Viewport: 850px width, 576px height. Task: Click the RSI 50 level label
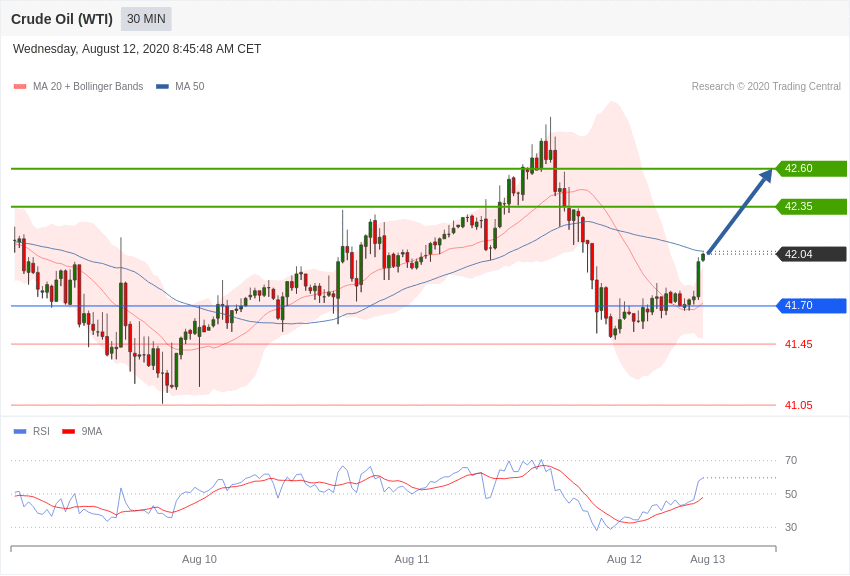[791, 494]
